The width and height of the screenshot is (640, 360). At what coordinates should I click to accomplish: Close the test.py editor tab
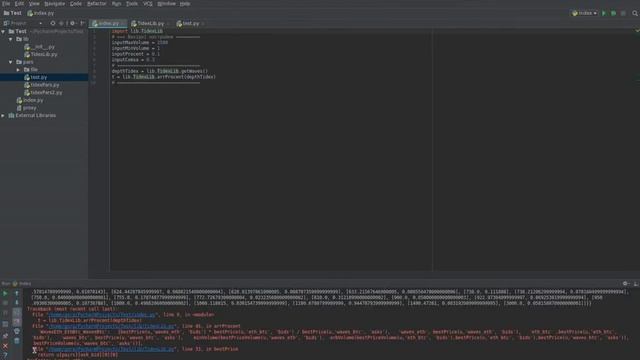[x=203, y=24]
